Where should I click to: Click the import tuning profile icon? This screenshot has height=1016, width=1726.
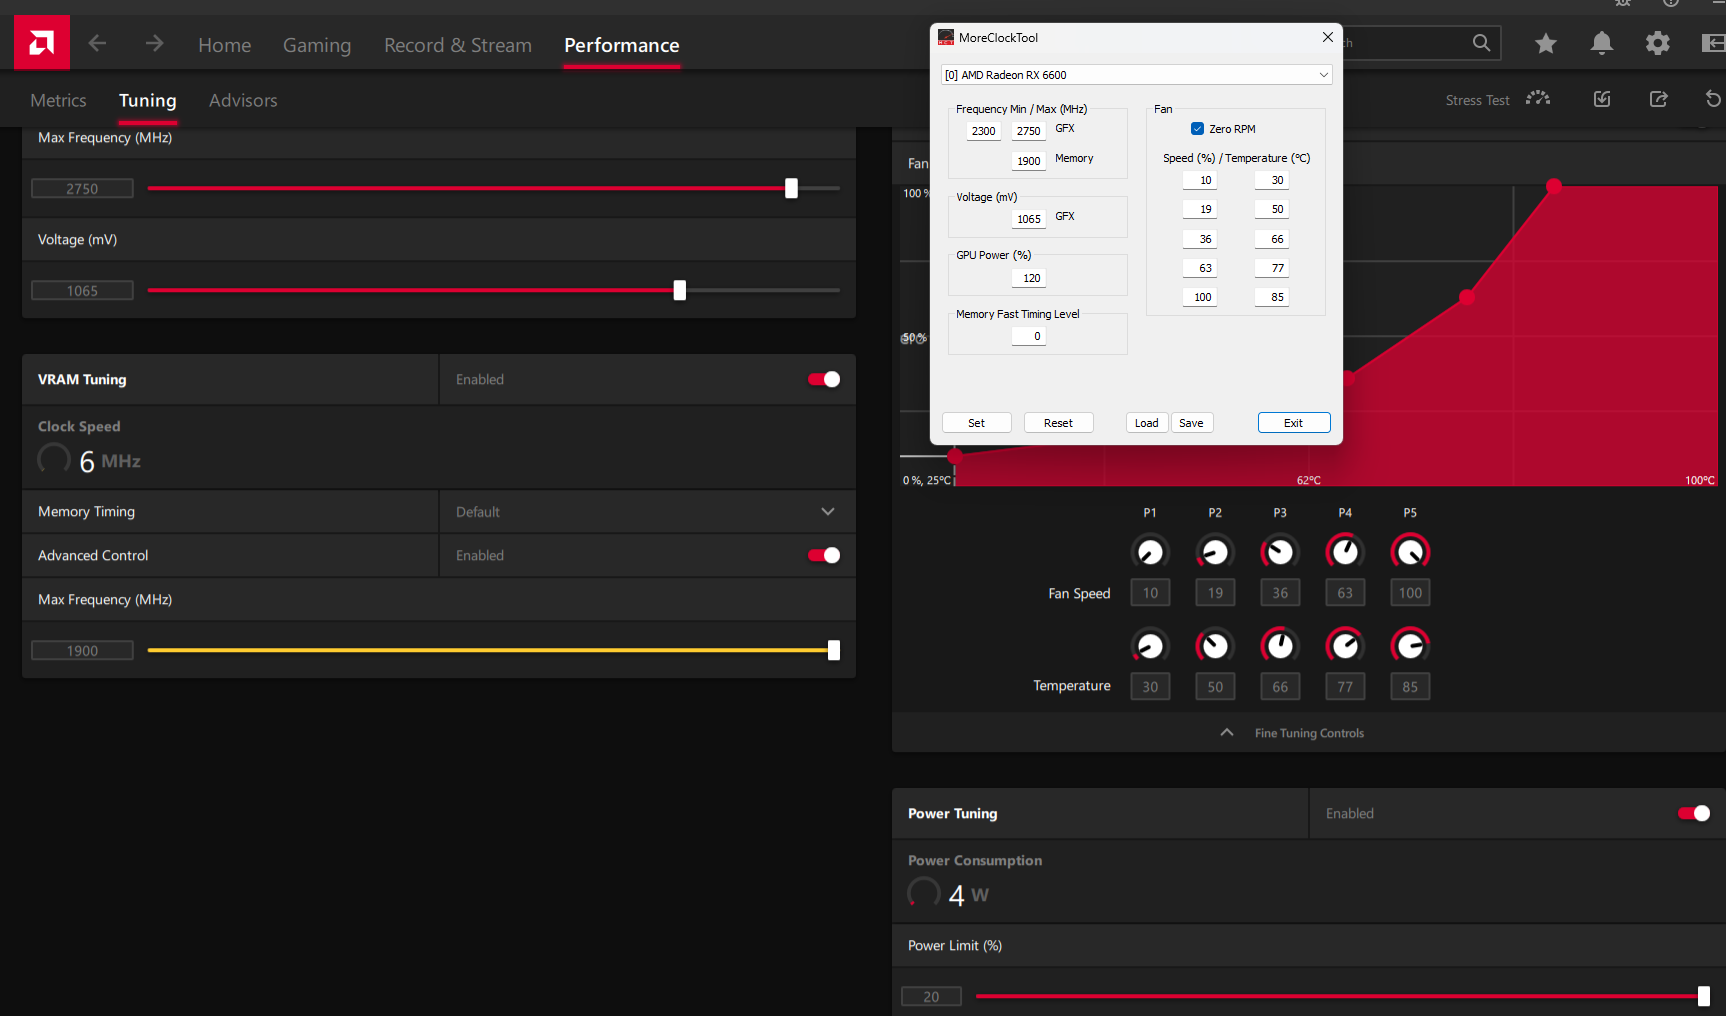[1602, 99]
